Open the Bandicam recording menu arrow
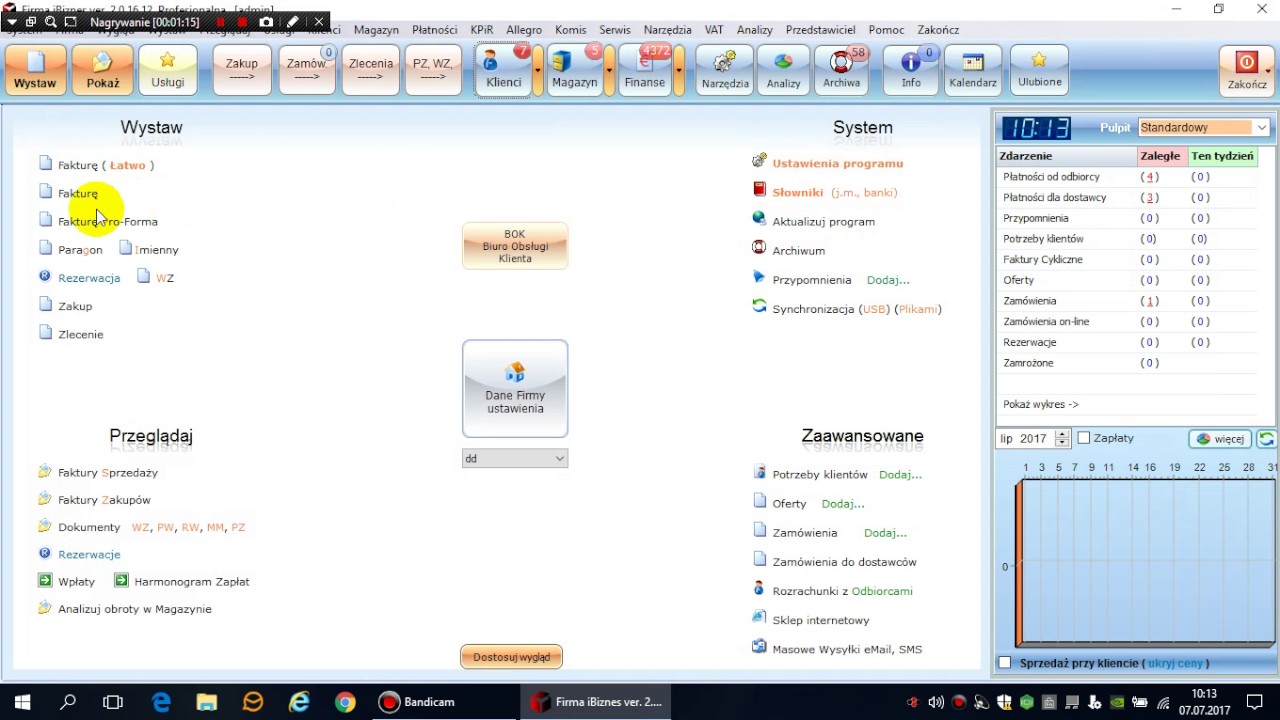1280x720 pixels. click(13, 21)
